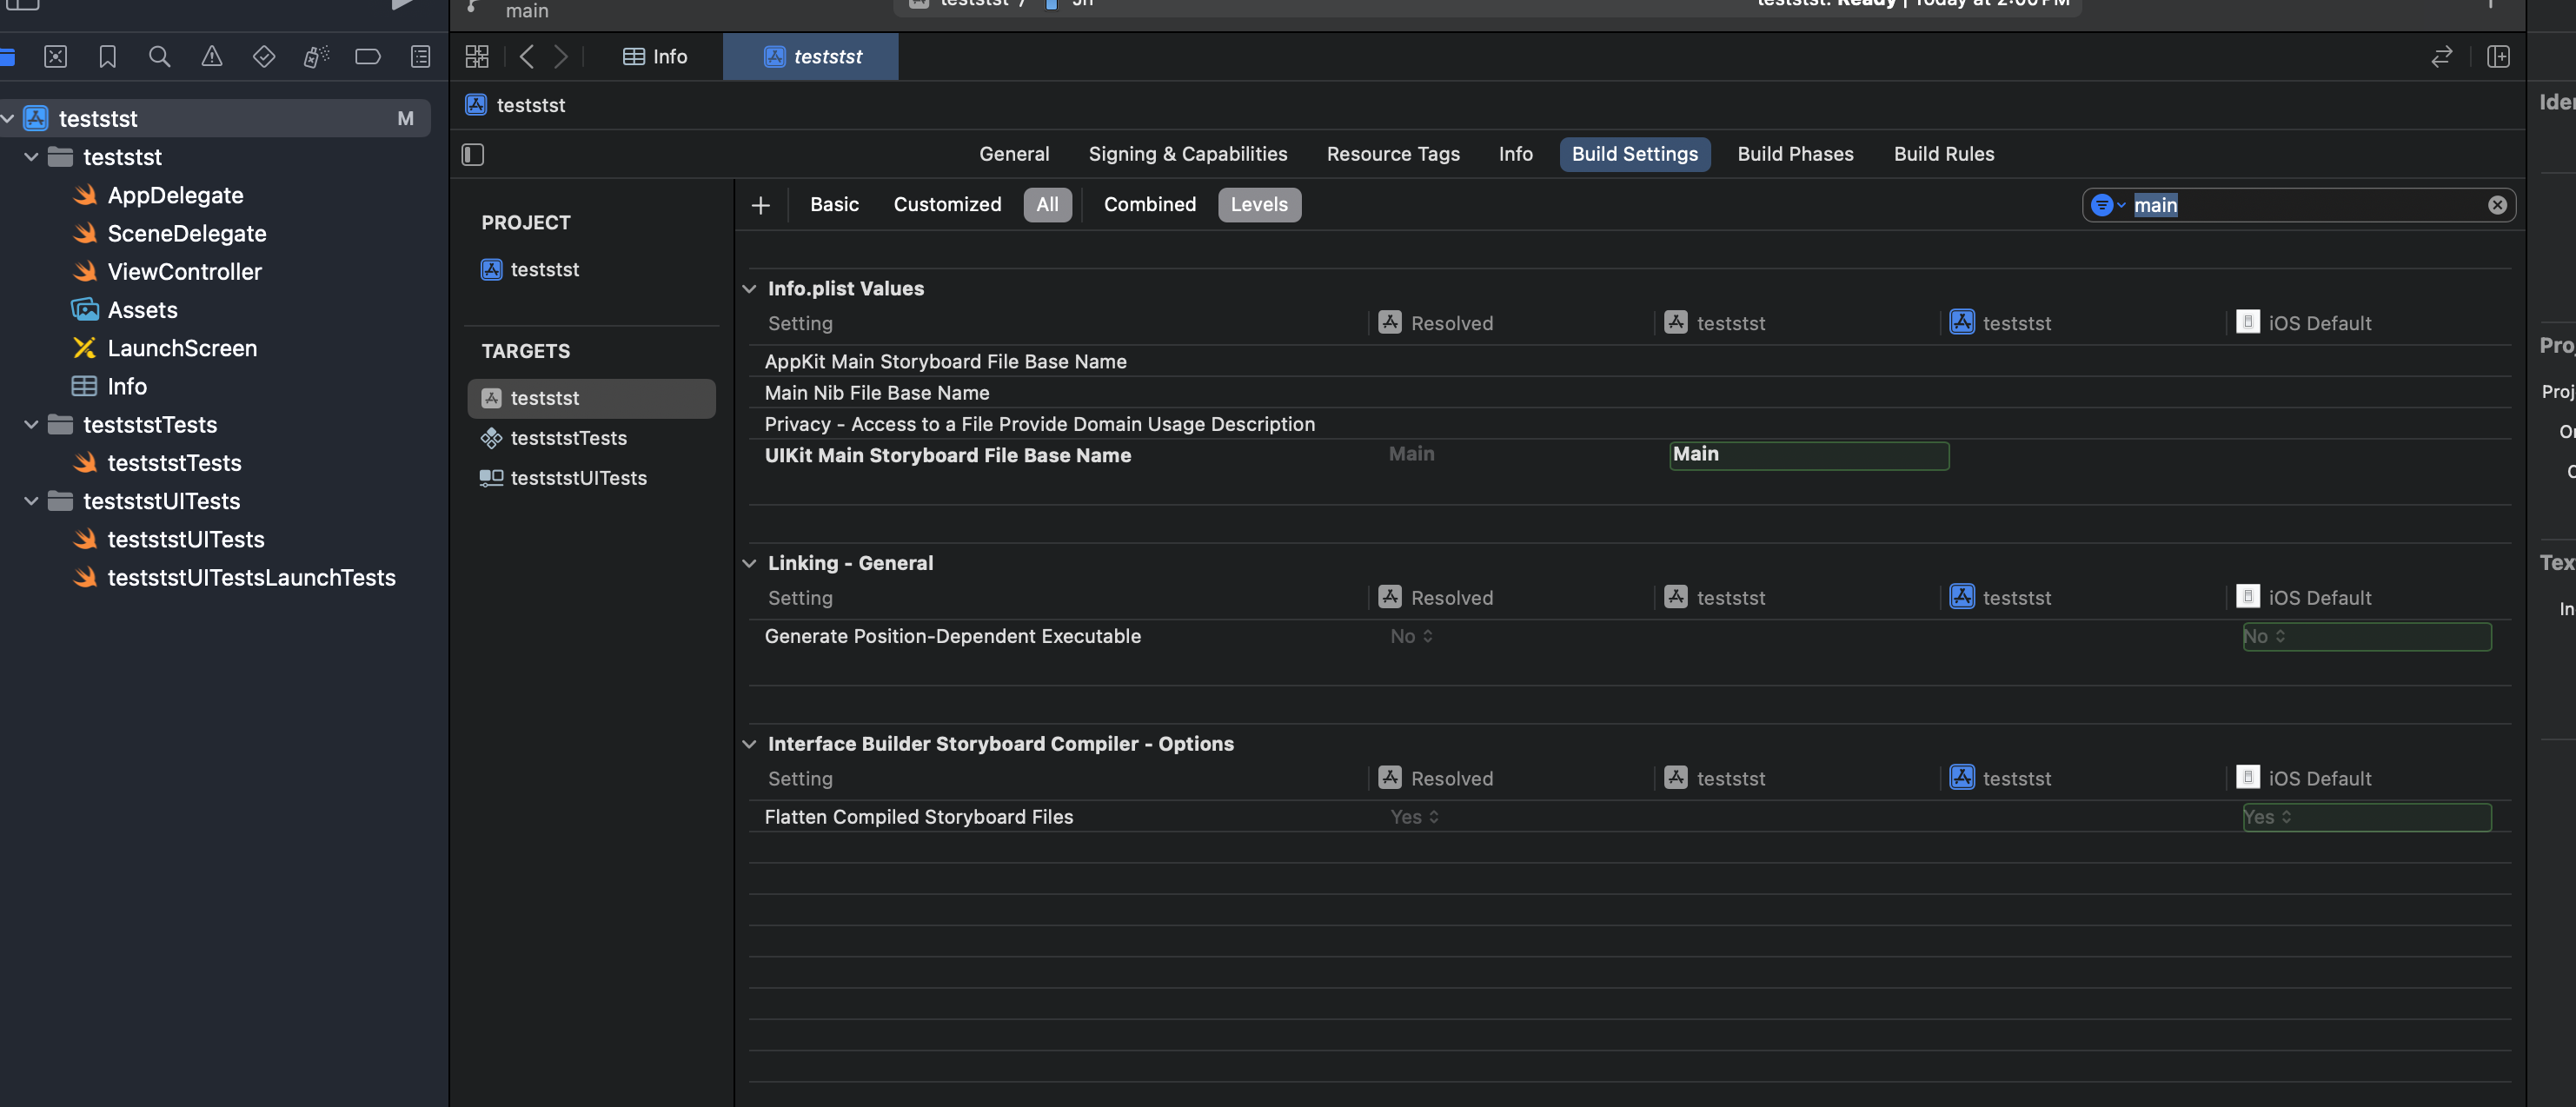
Task: Select ViewController swift file
Action: tap(184, 271)
